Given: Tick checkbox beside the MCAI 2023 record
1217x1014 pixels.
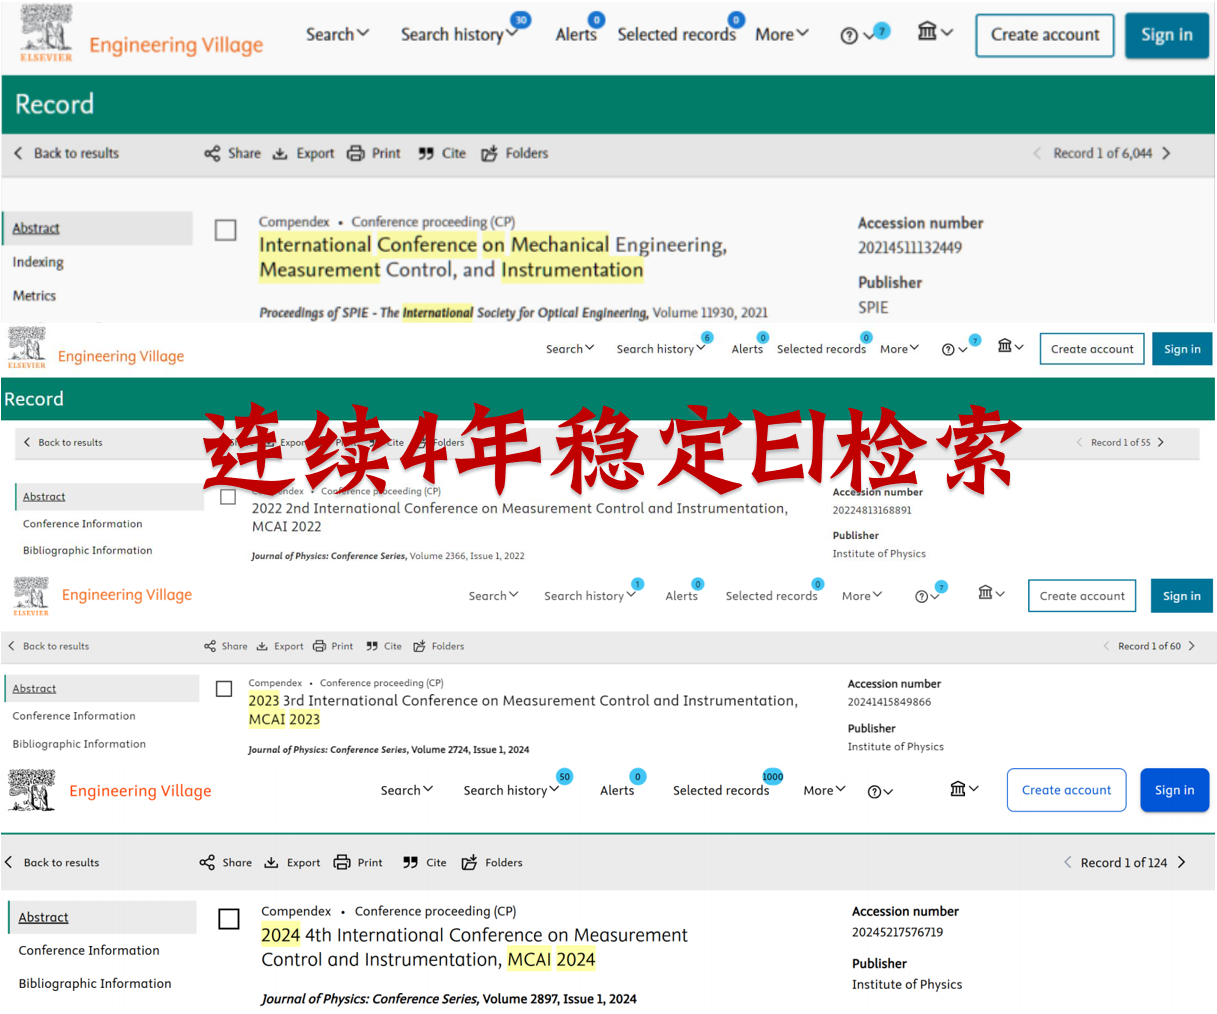Looking at the screenshot, I should (x=224, y=689).
